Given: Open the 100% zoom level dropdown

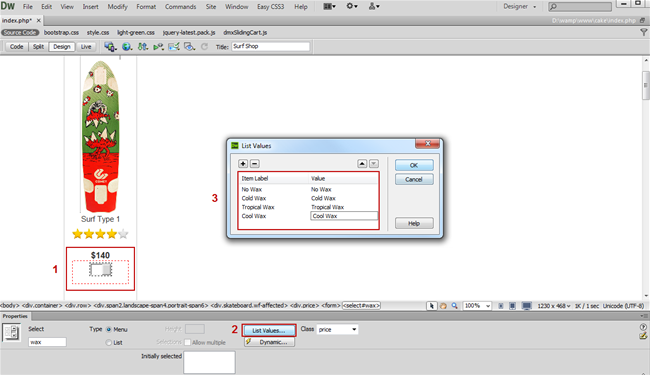Looking at the screenshot, I should (x=477, y=306).
